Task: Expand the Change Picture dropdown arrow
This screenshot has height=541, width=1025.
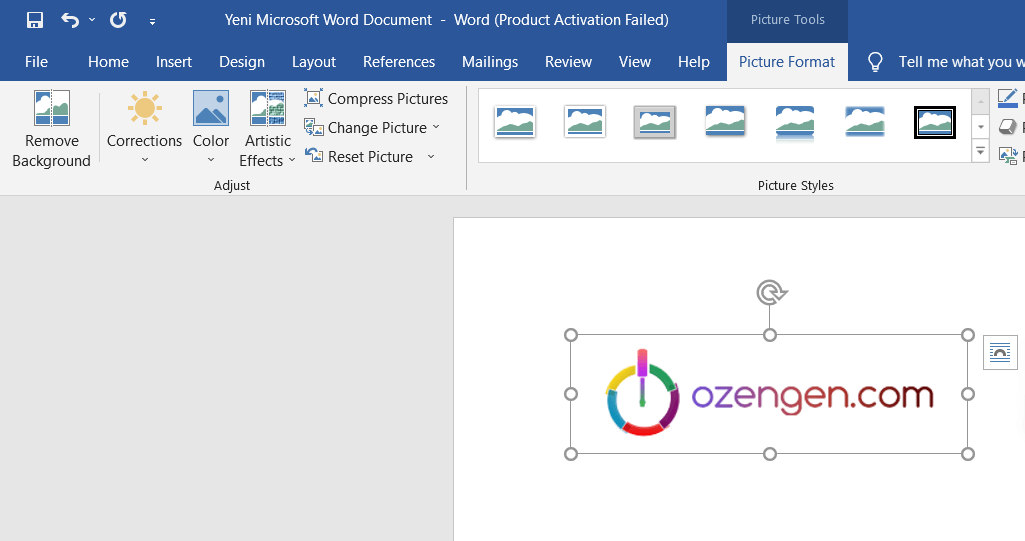Action: click(x=436, y=127)
